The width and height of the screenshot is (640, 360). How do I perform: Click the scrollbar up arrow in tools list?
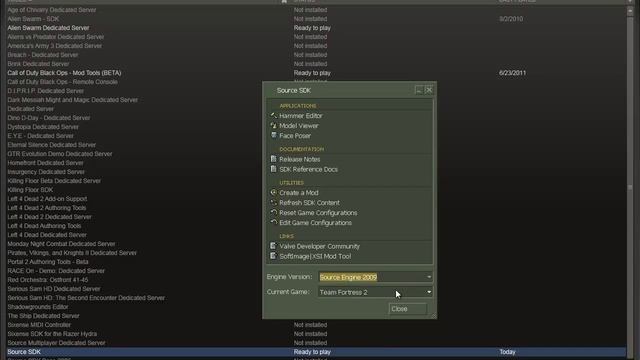point(630,11)
